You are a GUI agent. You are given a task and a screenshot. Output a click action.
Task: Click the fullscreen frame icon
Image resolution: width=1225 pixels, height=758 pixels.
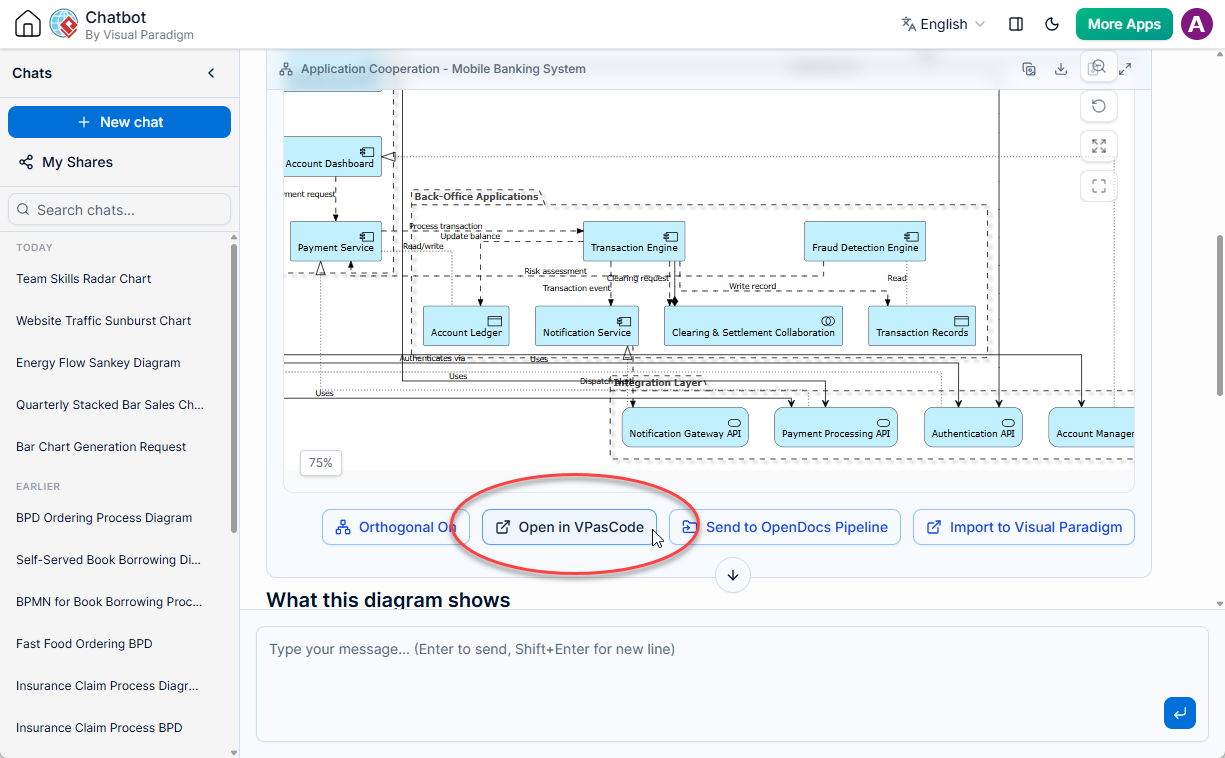(1099, 186)
